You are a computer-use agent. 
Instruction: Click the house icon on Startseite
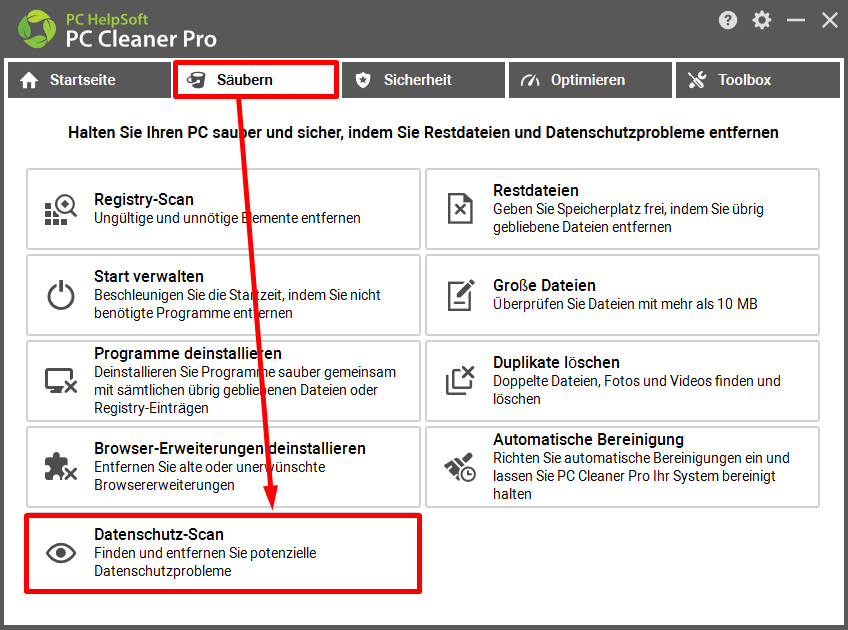29,80
